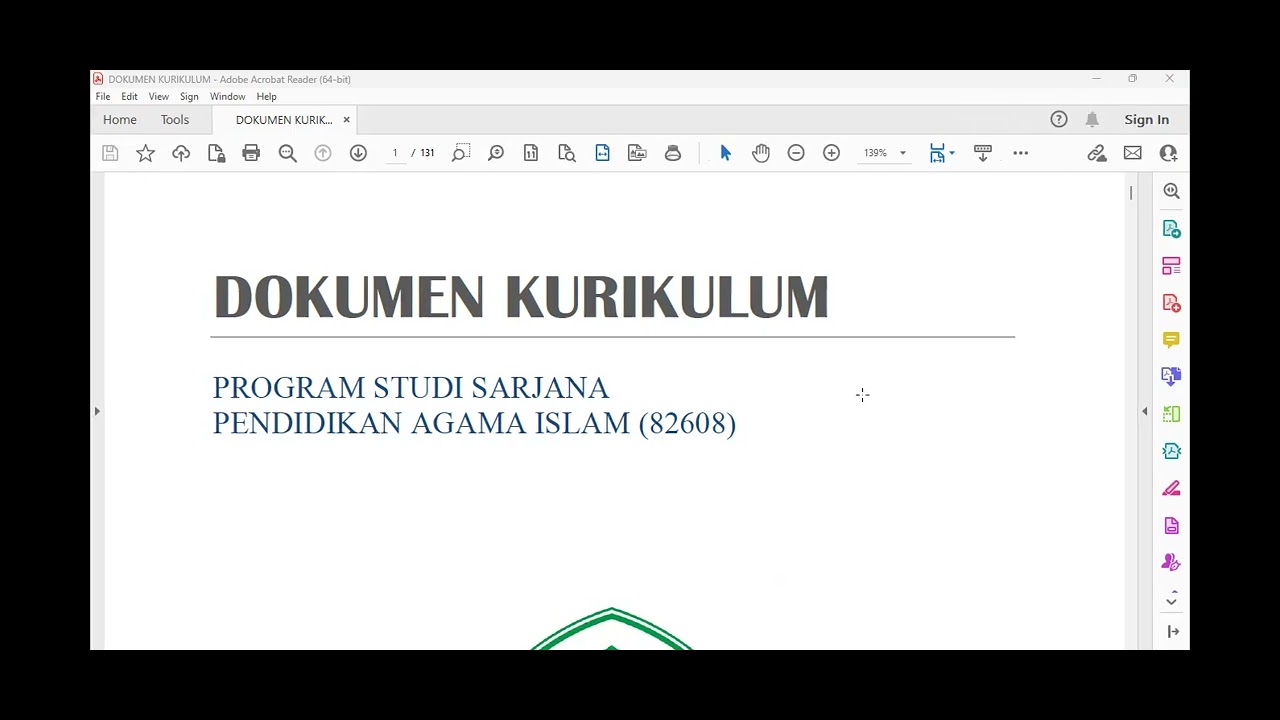The width and height of the screenshot is (1280, 720).
Task: Zoom in with the plus button
Action: click(x=831, y=153)
